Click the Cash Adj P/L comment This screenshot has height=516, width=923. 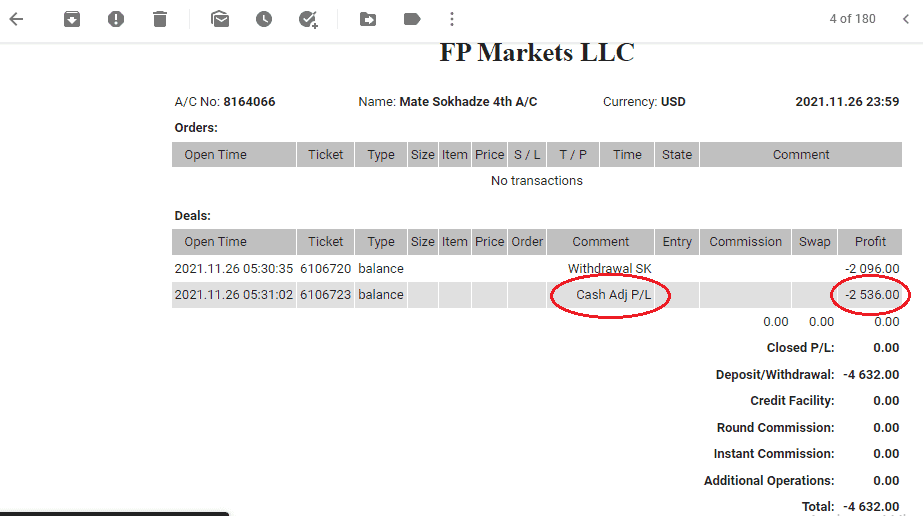613,295
